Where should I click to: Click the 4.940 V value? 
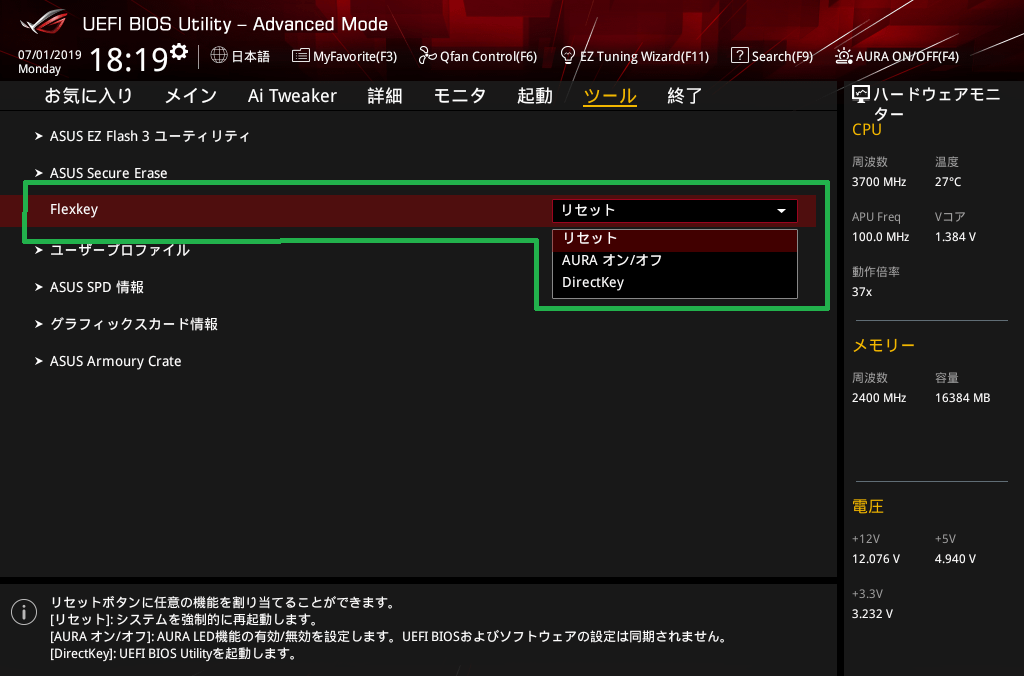click(955, 559)
